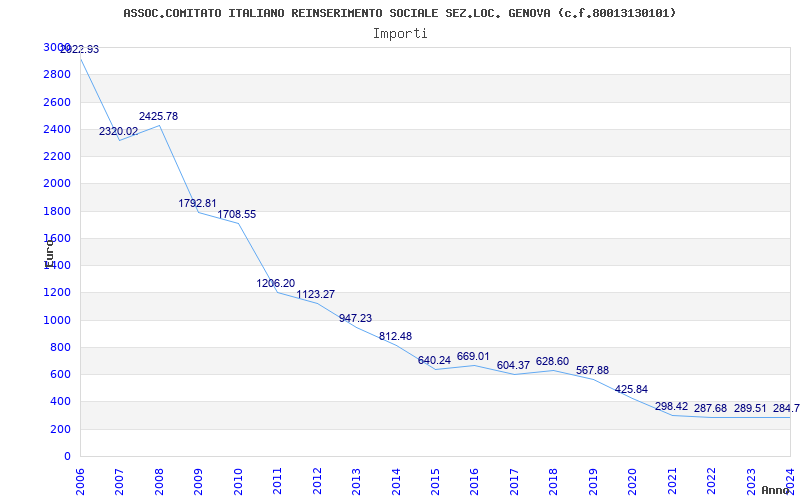Viewport: 800px width, 500px height.
Task: Click the 2200 value on the Euro axis
Action: click(x=57, y=157)
